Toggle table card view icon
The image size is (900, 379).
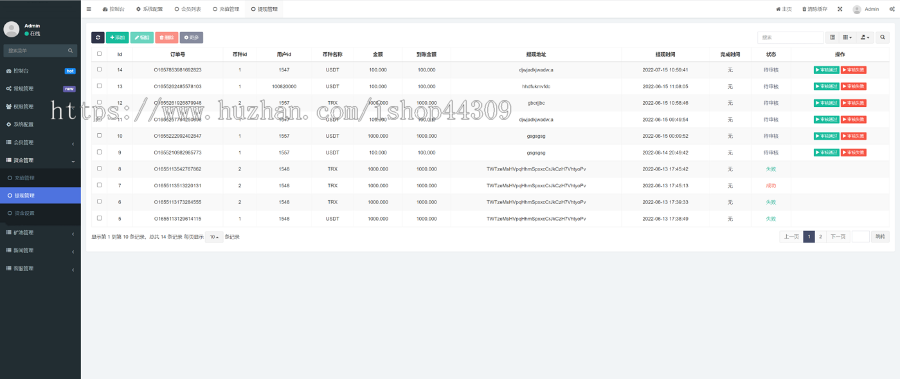(832, 37)
